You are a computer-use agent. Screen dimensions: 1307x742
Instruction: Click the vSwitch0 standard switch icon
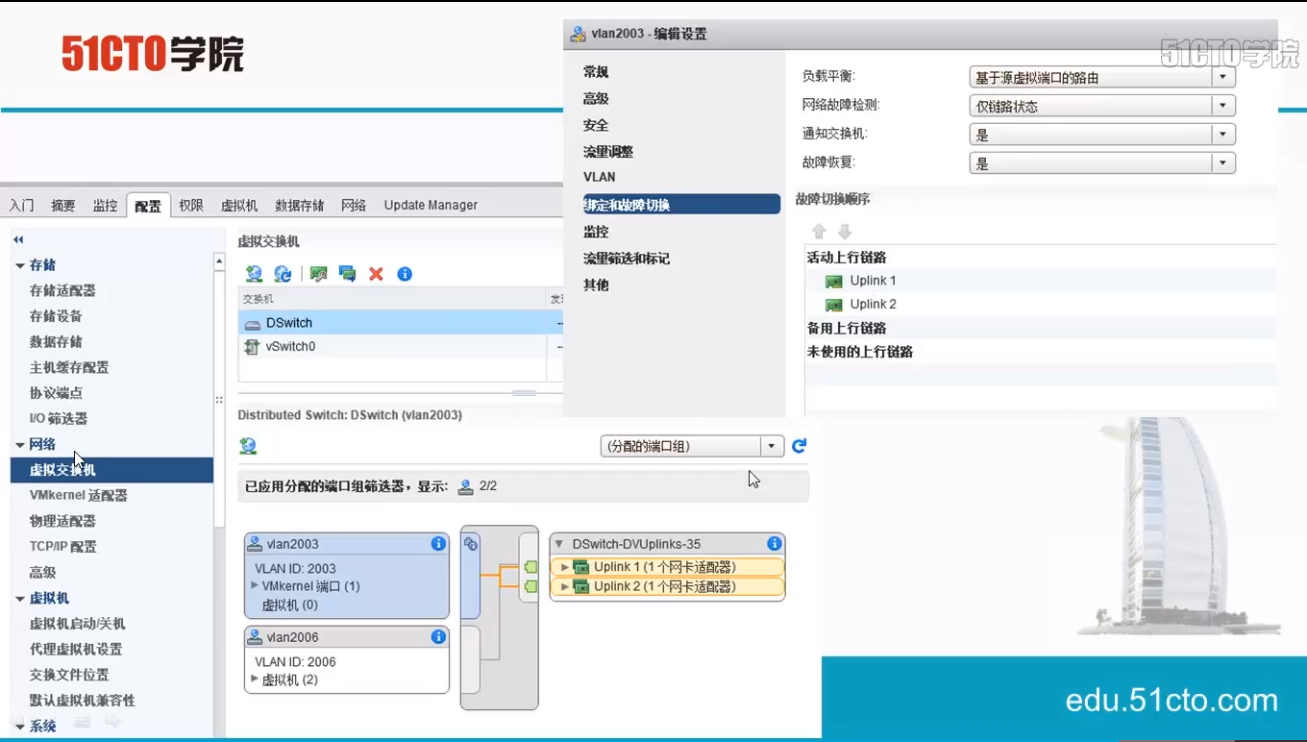click(253, 347)
